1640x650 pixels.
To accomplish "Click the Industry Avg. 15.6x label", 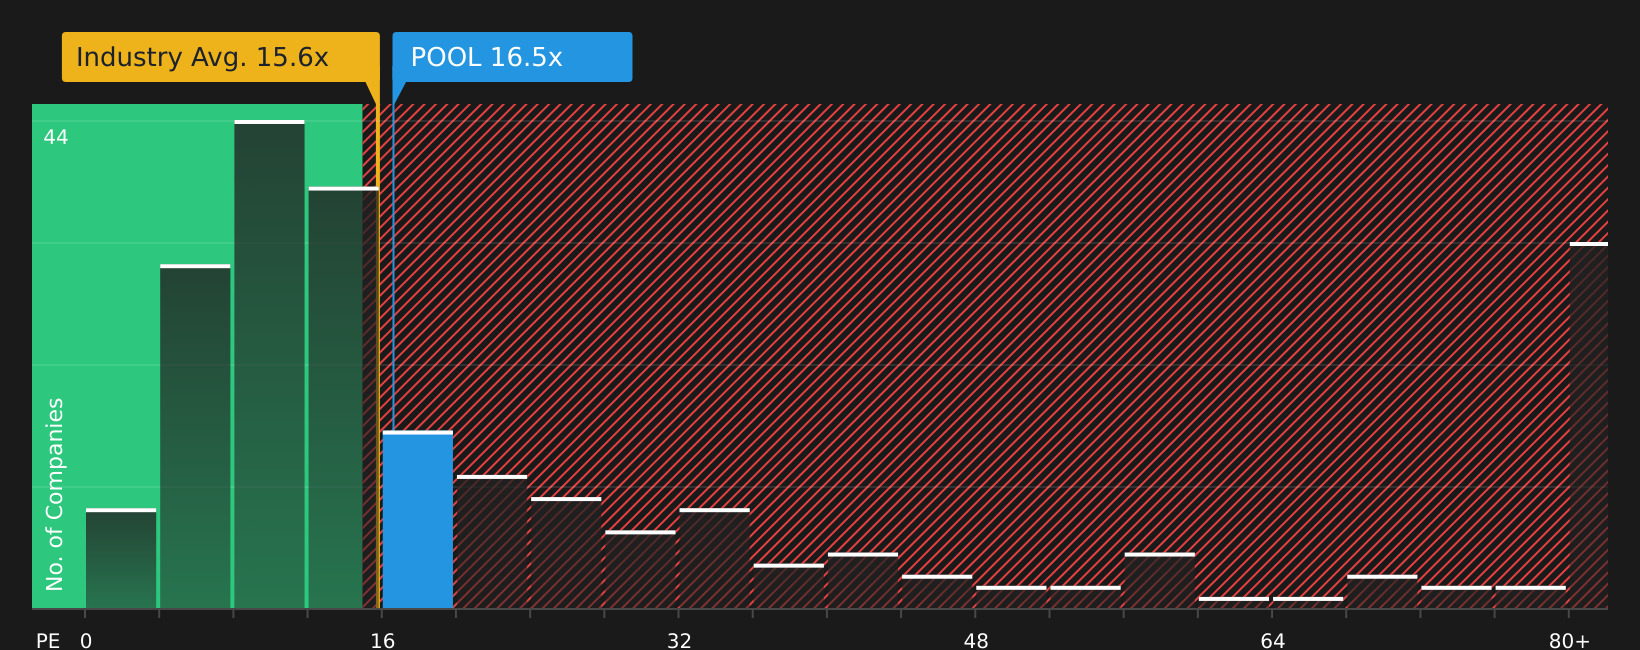I will point(220,57).
